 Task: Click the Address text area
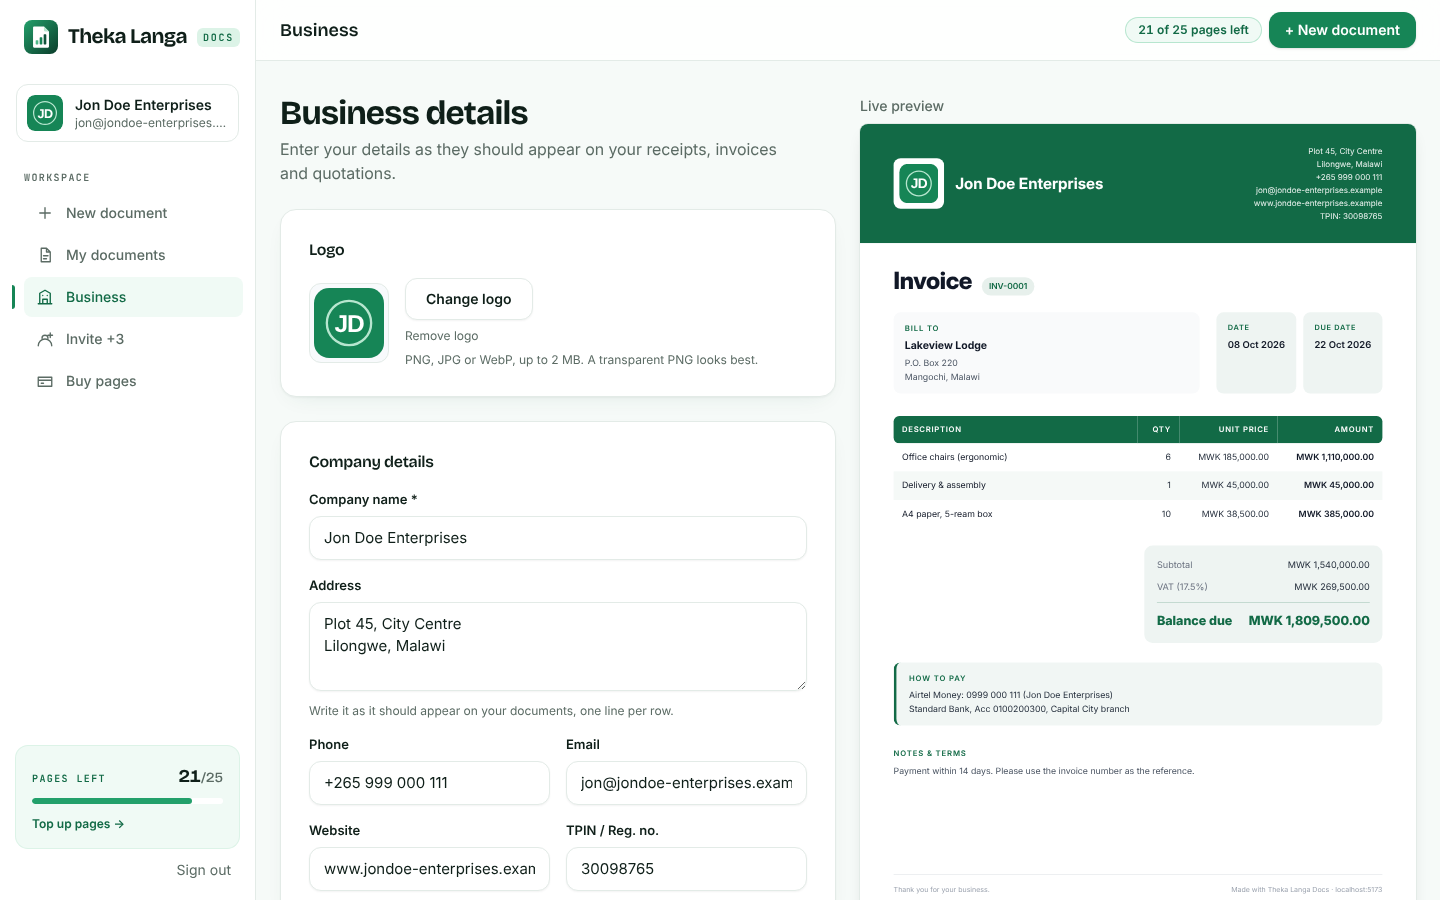click(x=558, y=646)
